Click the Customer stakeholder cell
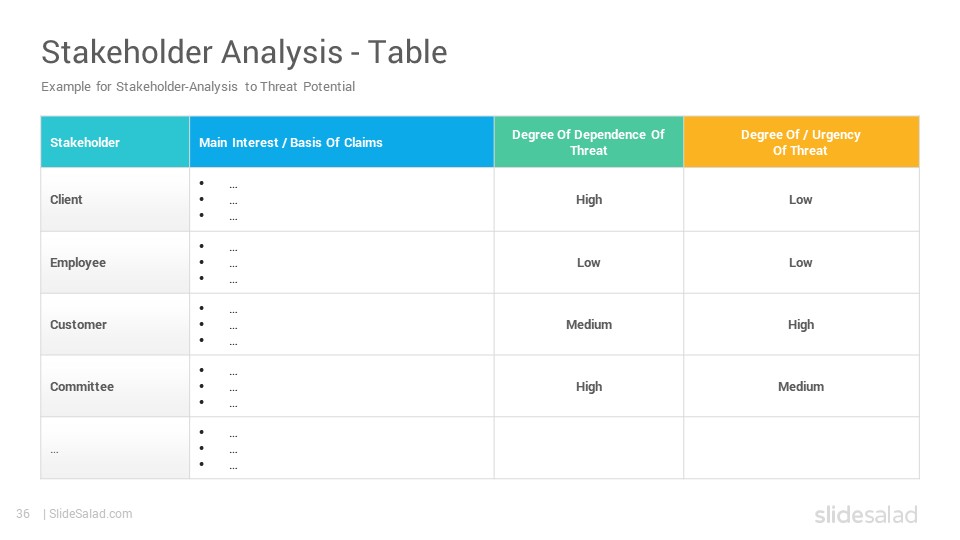The image size is (960, 540). point(115,324)
